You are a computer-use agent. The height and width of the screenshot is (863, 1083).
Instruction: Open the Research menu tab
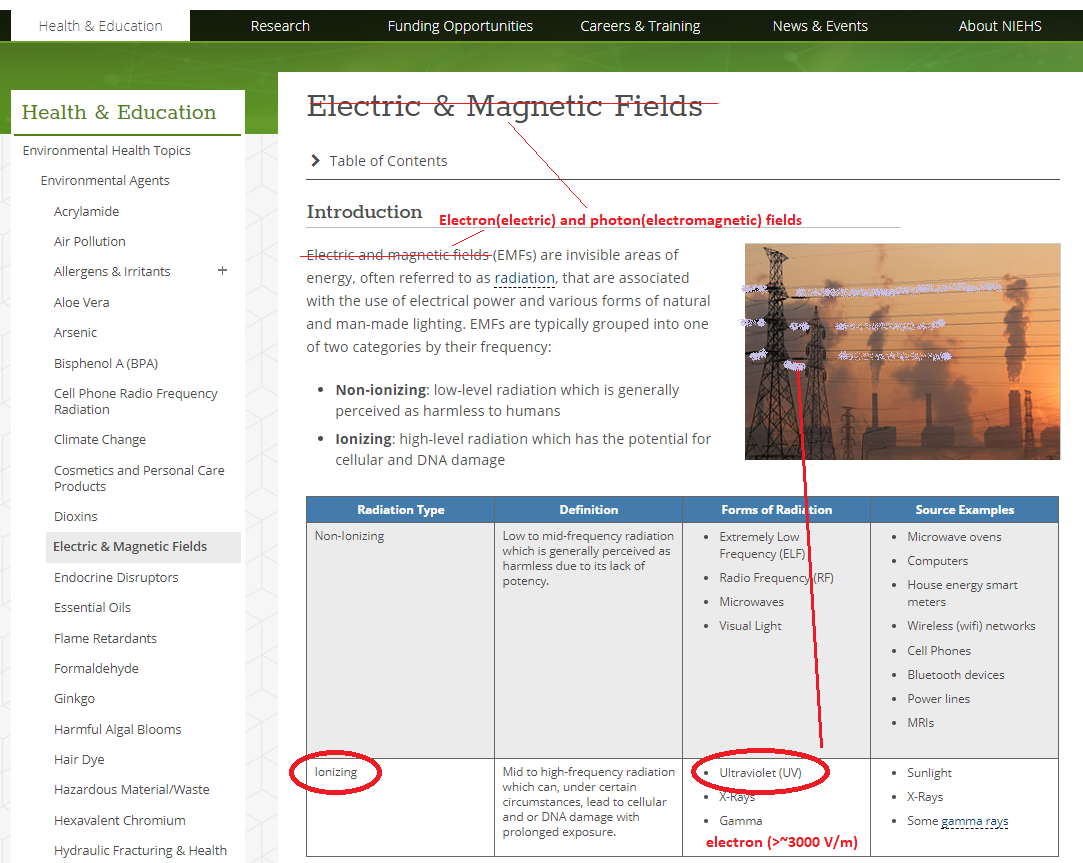point(280,26)
